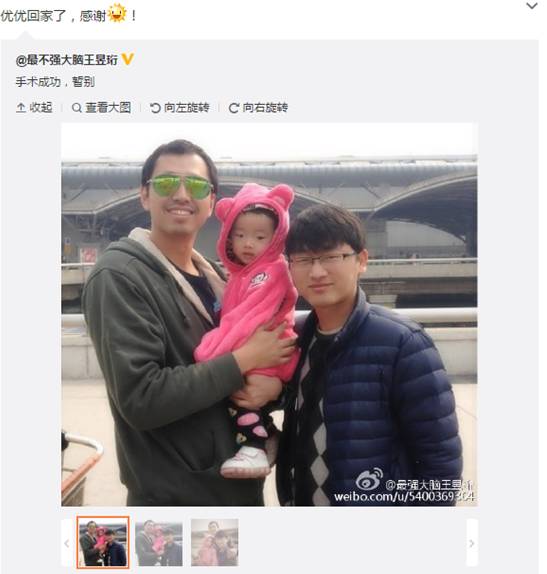547x574 pixels.
Task: Select the first highlighted thumbnail
Action: (103, 543)
